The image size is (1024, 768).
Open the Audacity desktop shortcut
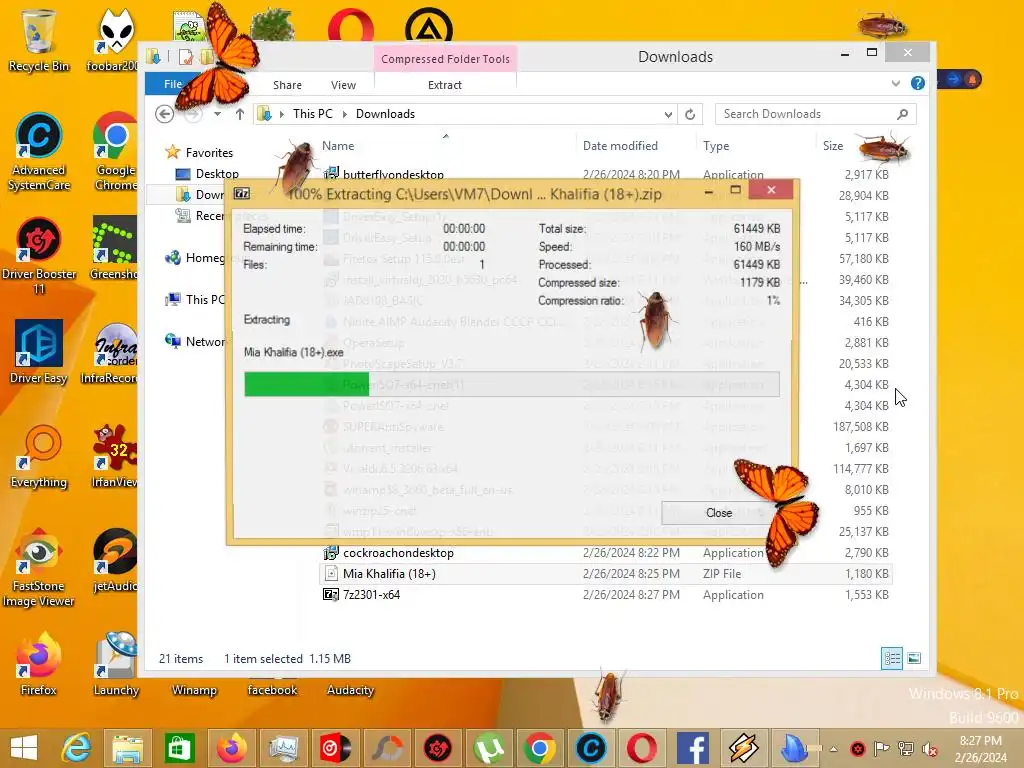click(x=350, y=690)
